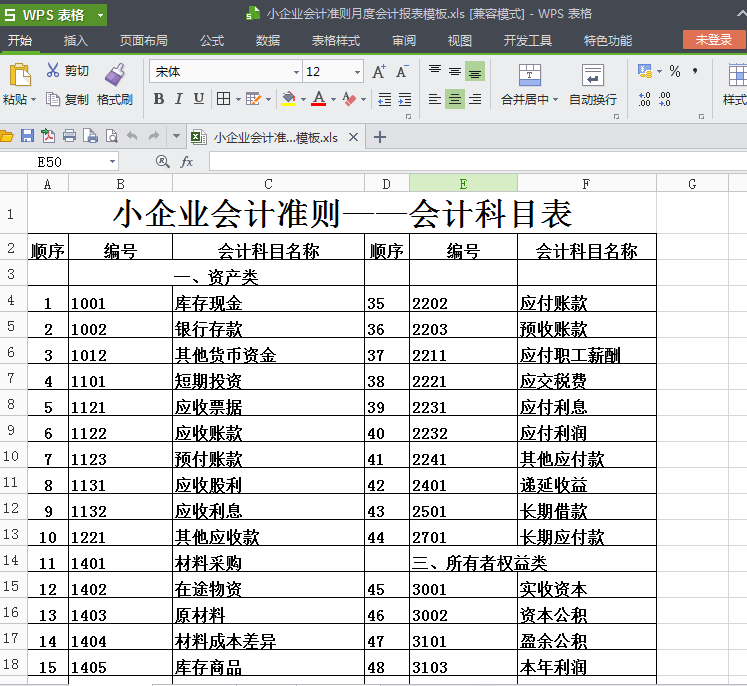This screenshot has height=686, width=747.
Task: Toggle Italic formatting
Action: pyautogui.click(x=179, y=99)
